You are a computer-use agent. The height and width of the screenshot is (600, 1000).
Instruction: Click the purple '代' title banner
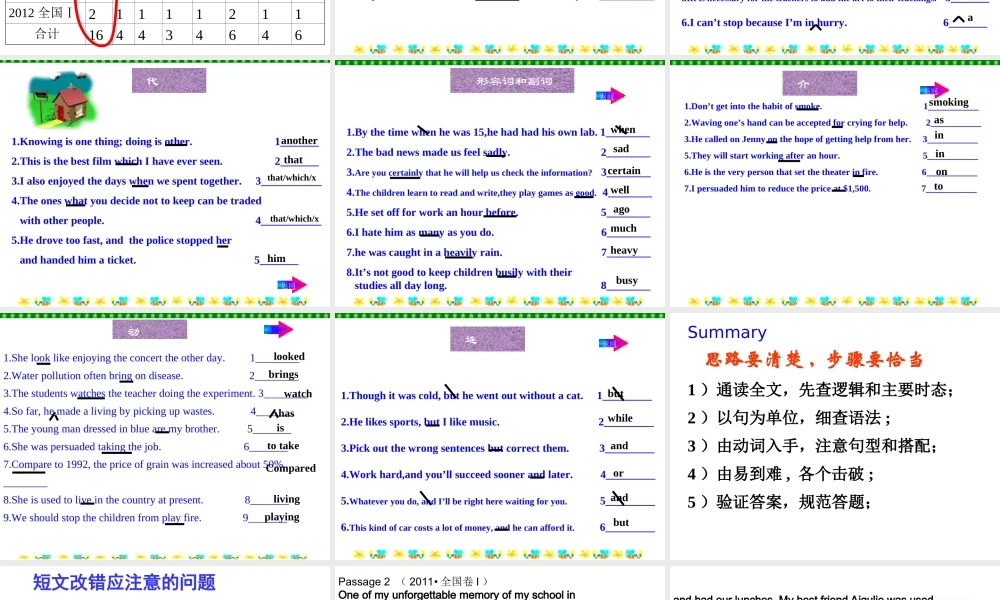point(168,81)
